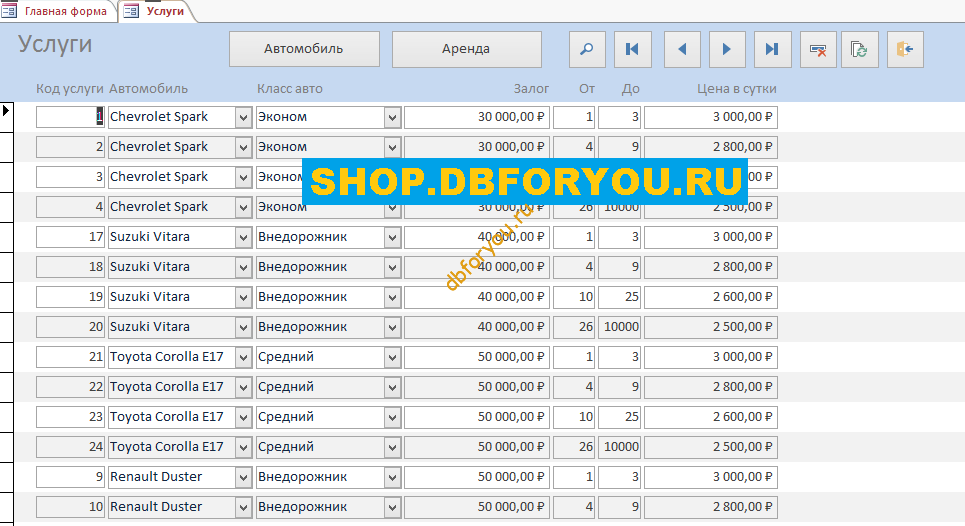
Task: Open car dropdown arrow for code 9
Action: tap(243, 477)
